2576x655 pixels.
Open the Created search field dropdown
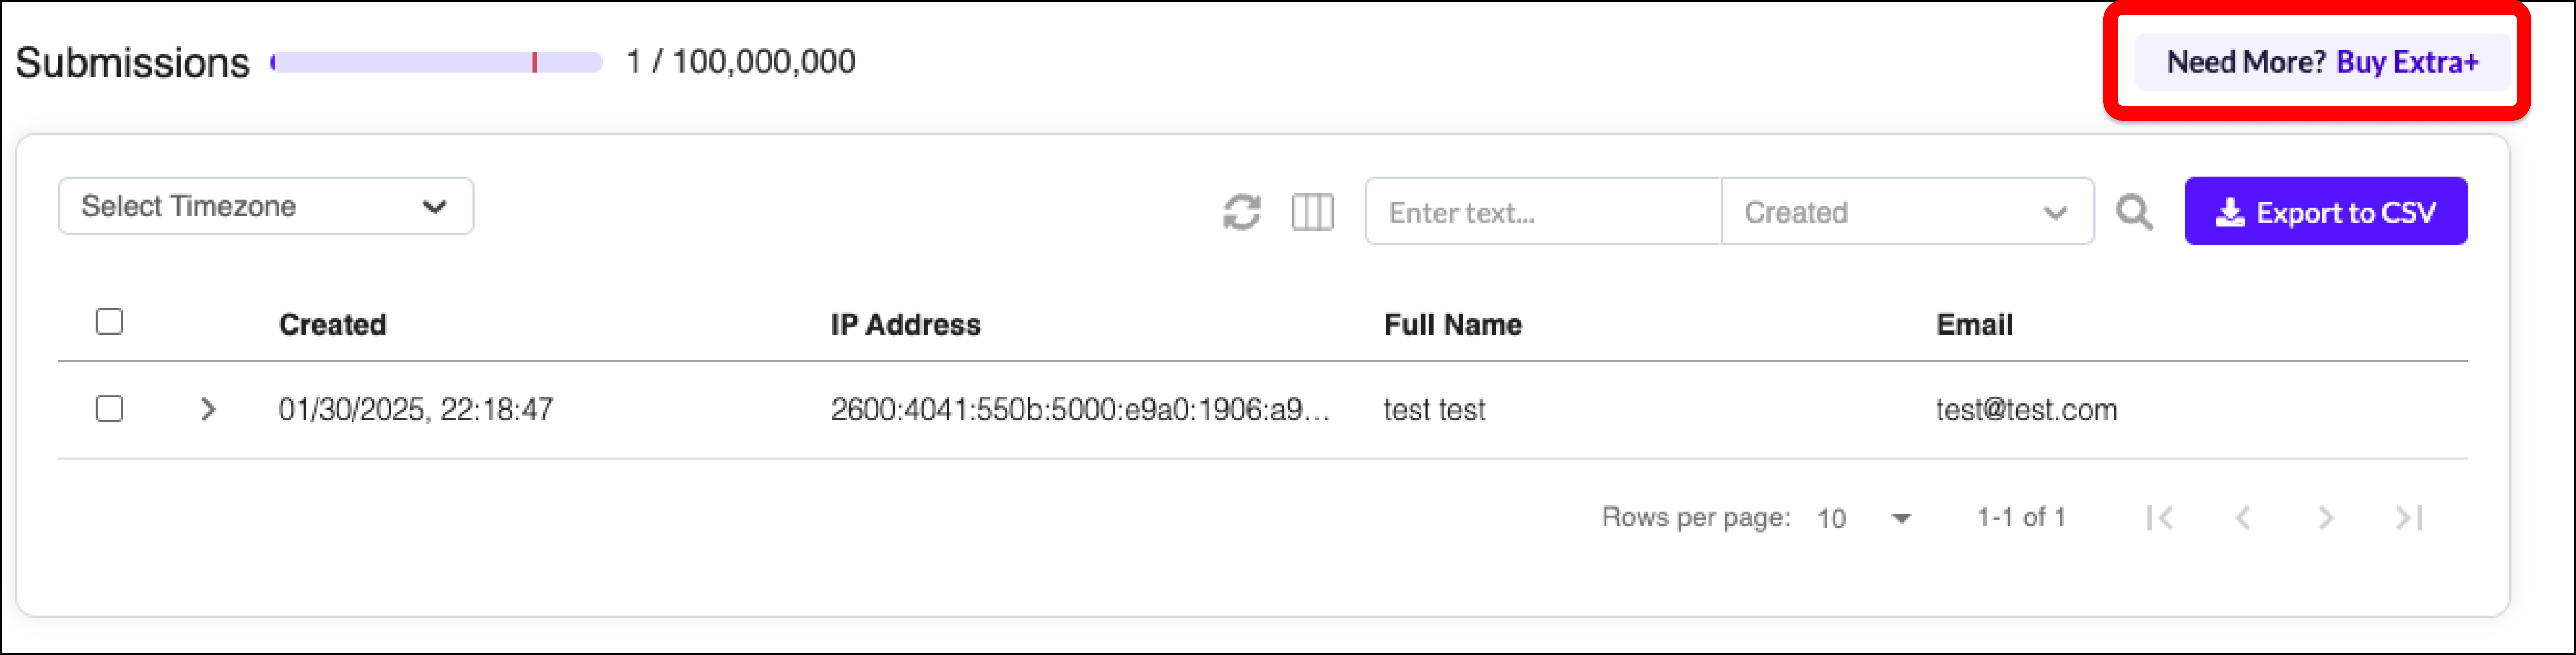tap(1907, 211)
